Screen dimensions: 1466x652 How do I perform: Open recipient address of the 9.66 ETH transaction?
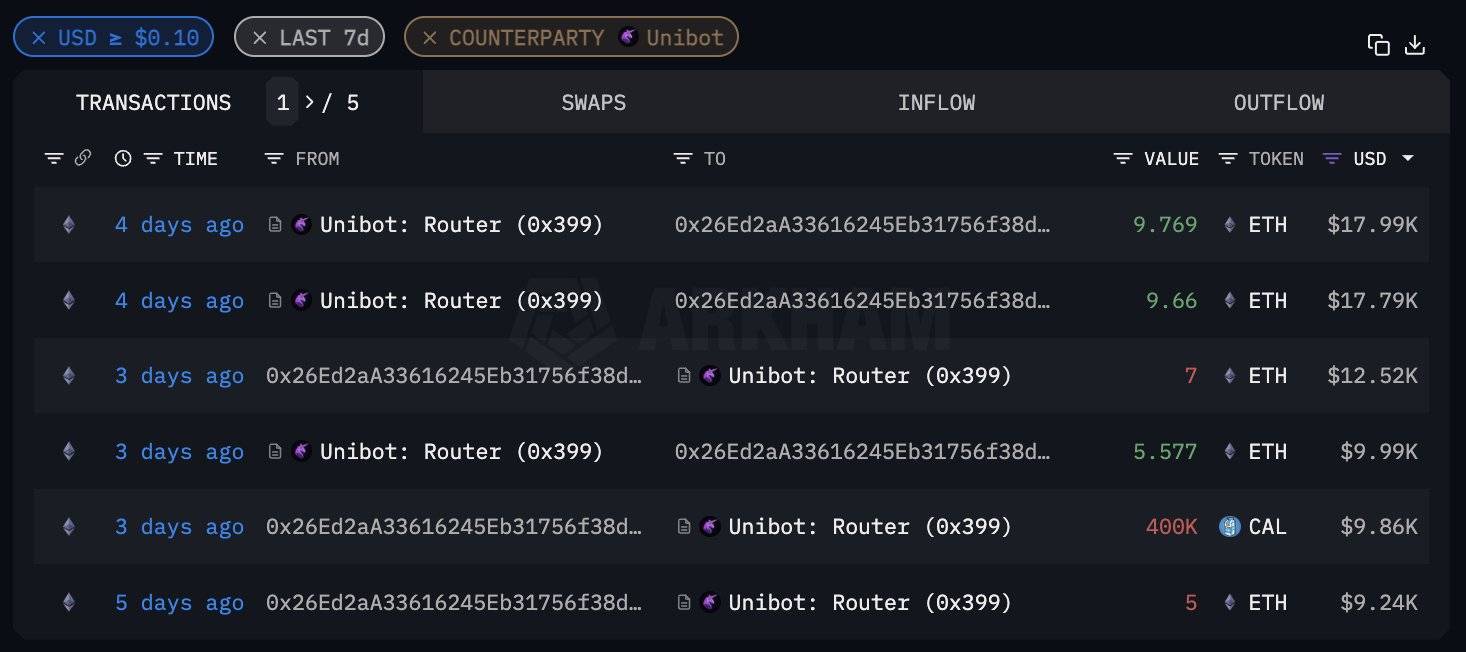pyautogui.click(x=862, y=301)
